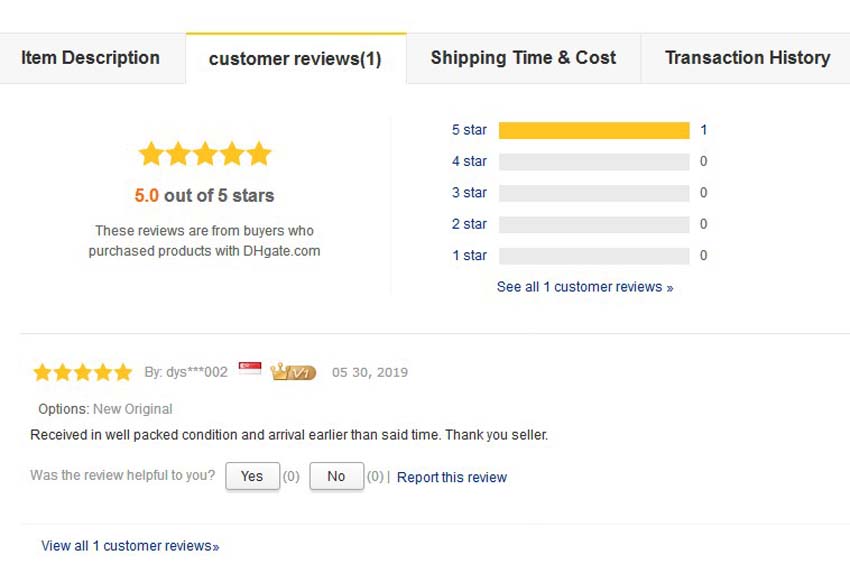Viewport: 850px width, 573px height.
Task: Open the Item Description tab
Action: pyautogui.click(x=91, y=58)
